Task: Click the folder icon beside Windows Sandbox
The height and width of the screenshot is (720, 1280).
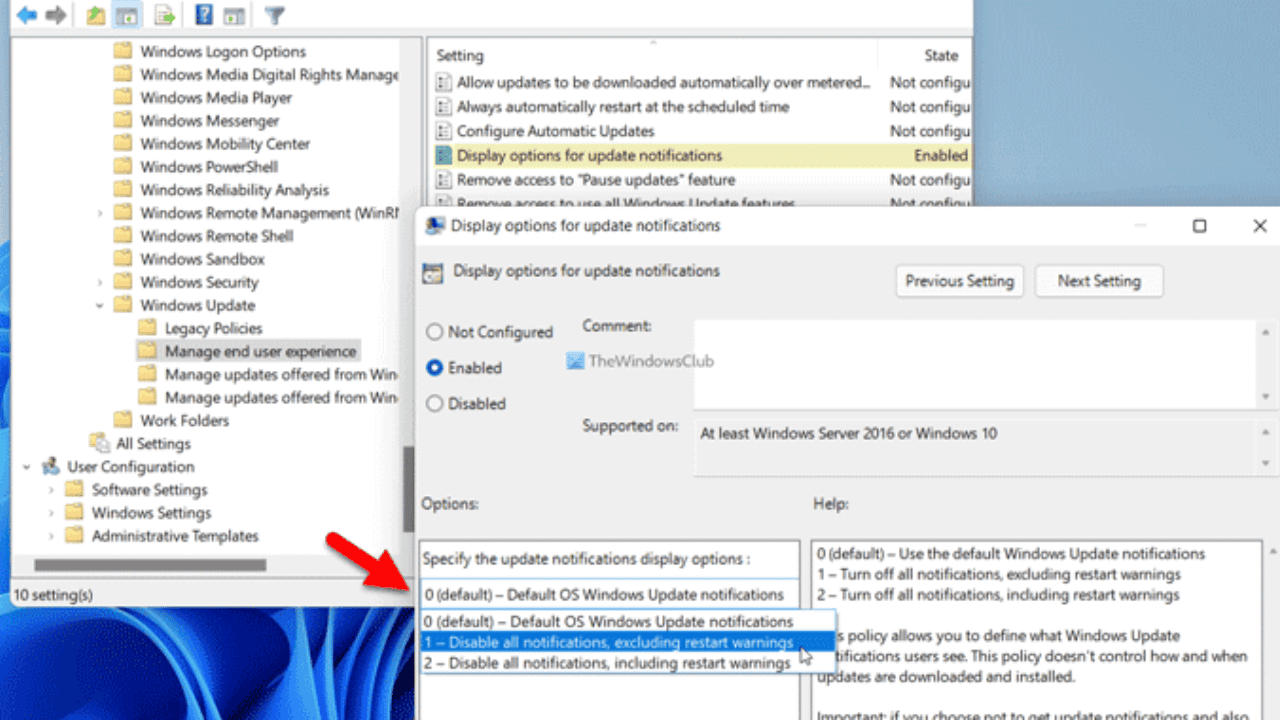Action: 123,259
